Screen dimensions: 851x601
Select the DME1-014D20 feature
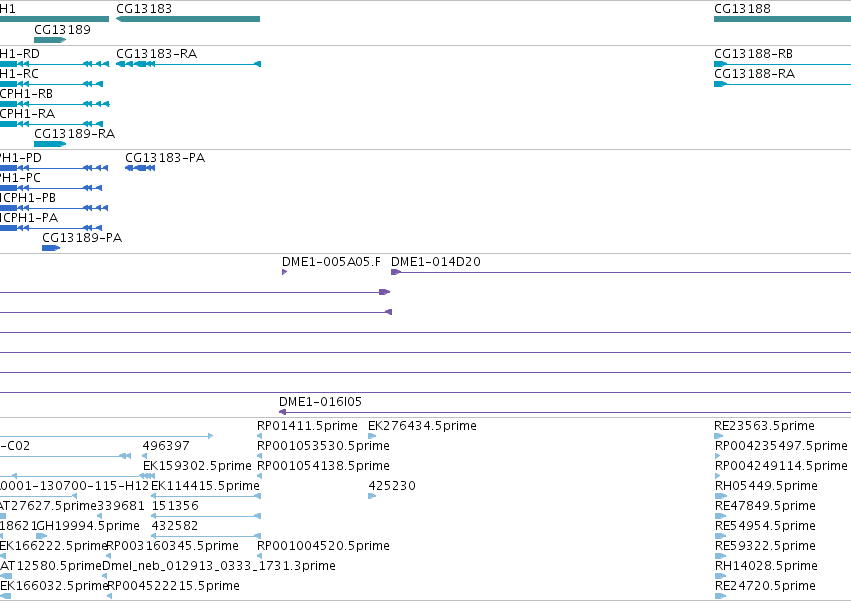pos(621,272)
